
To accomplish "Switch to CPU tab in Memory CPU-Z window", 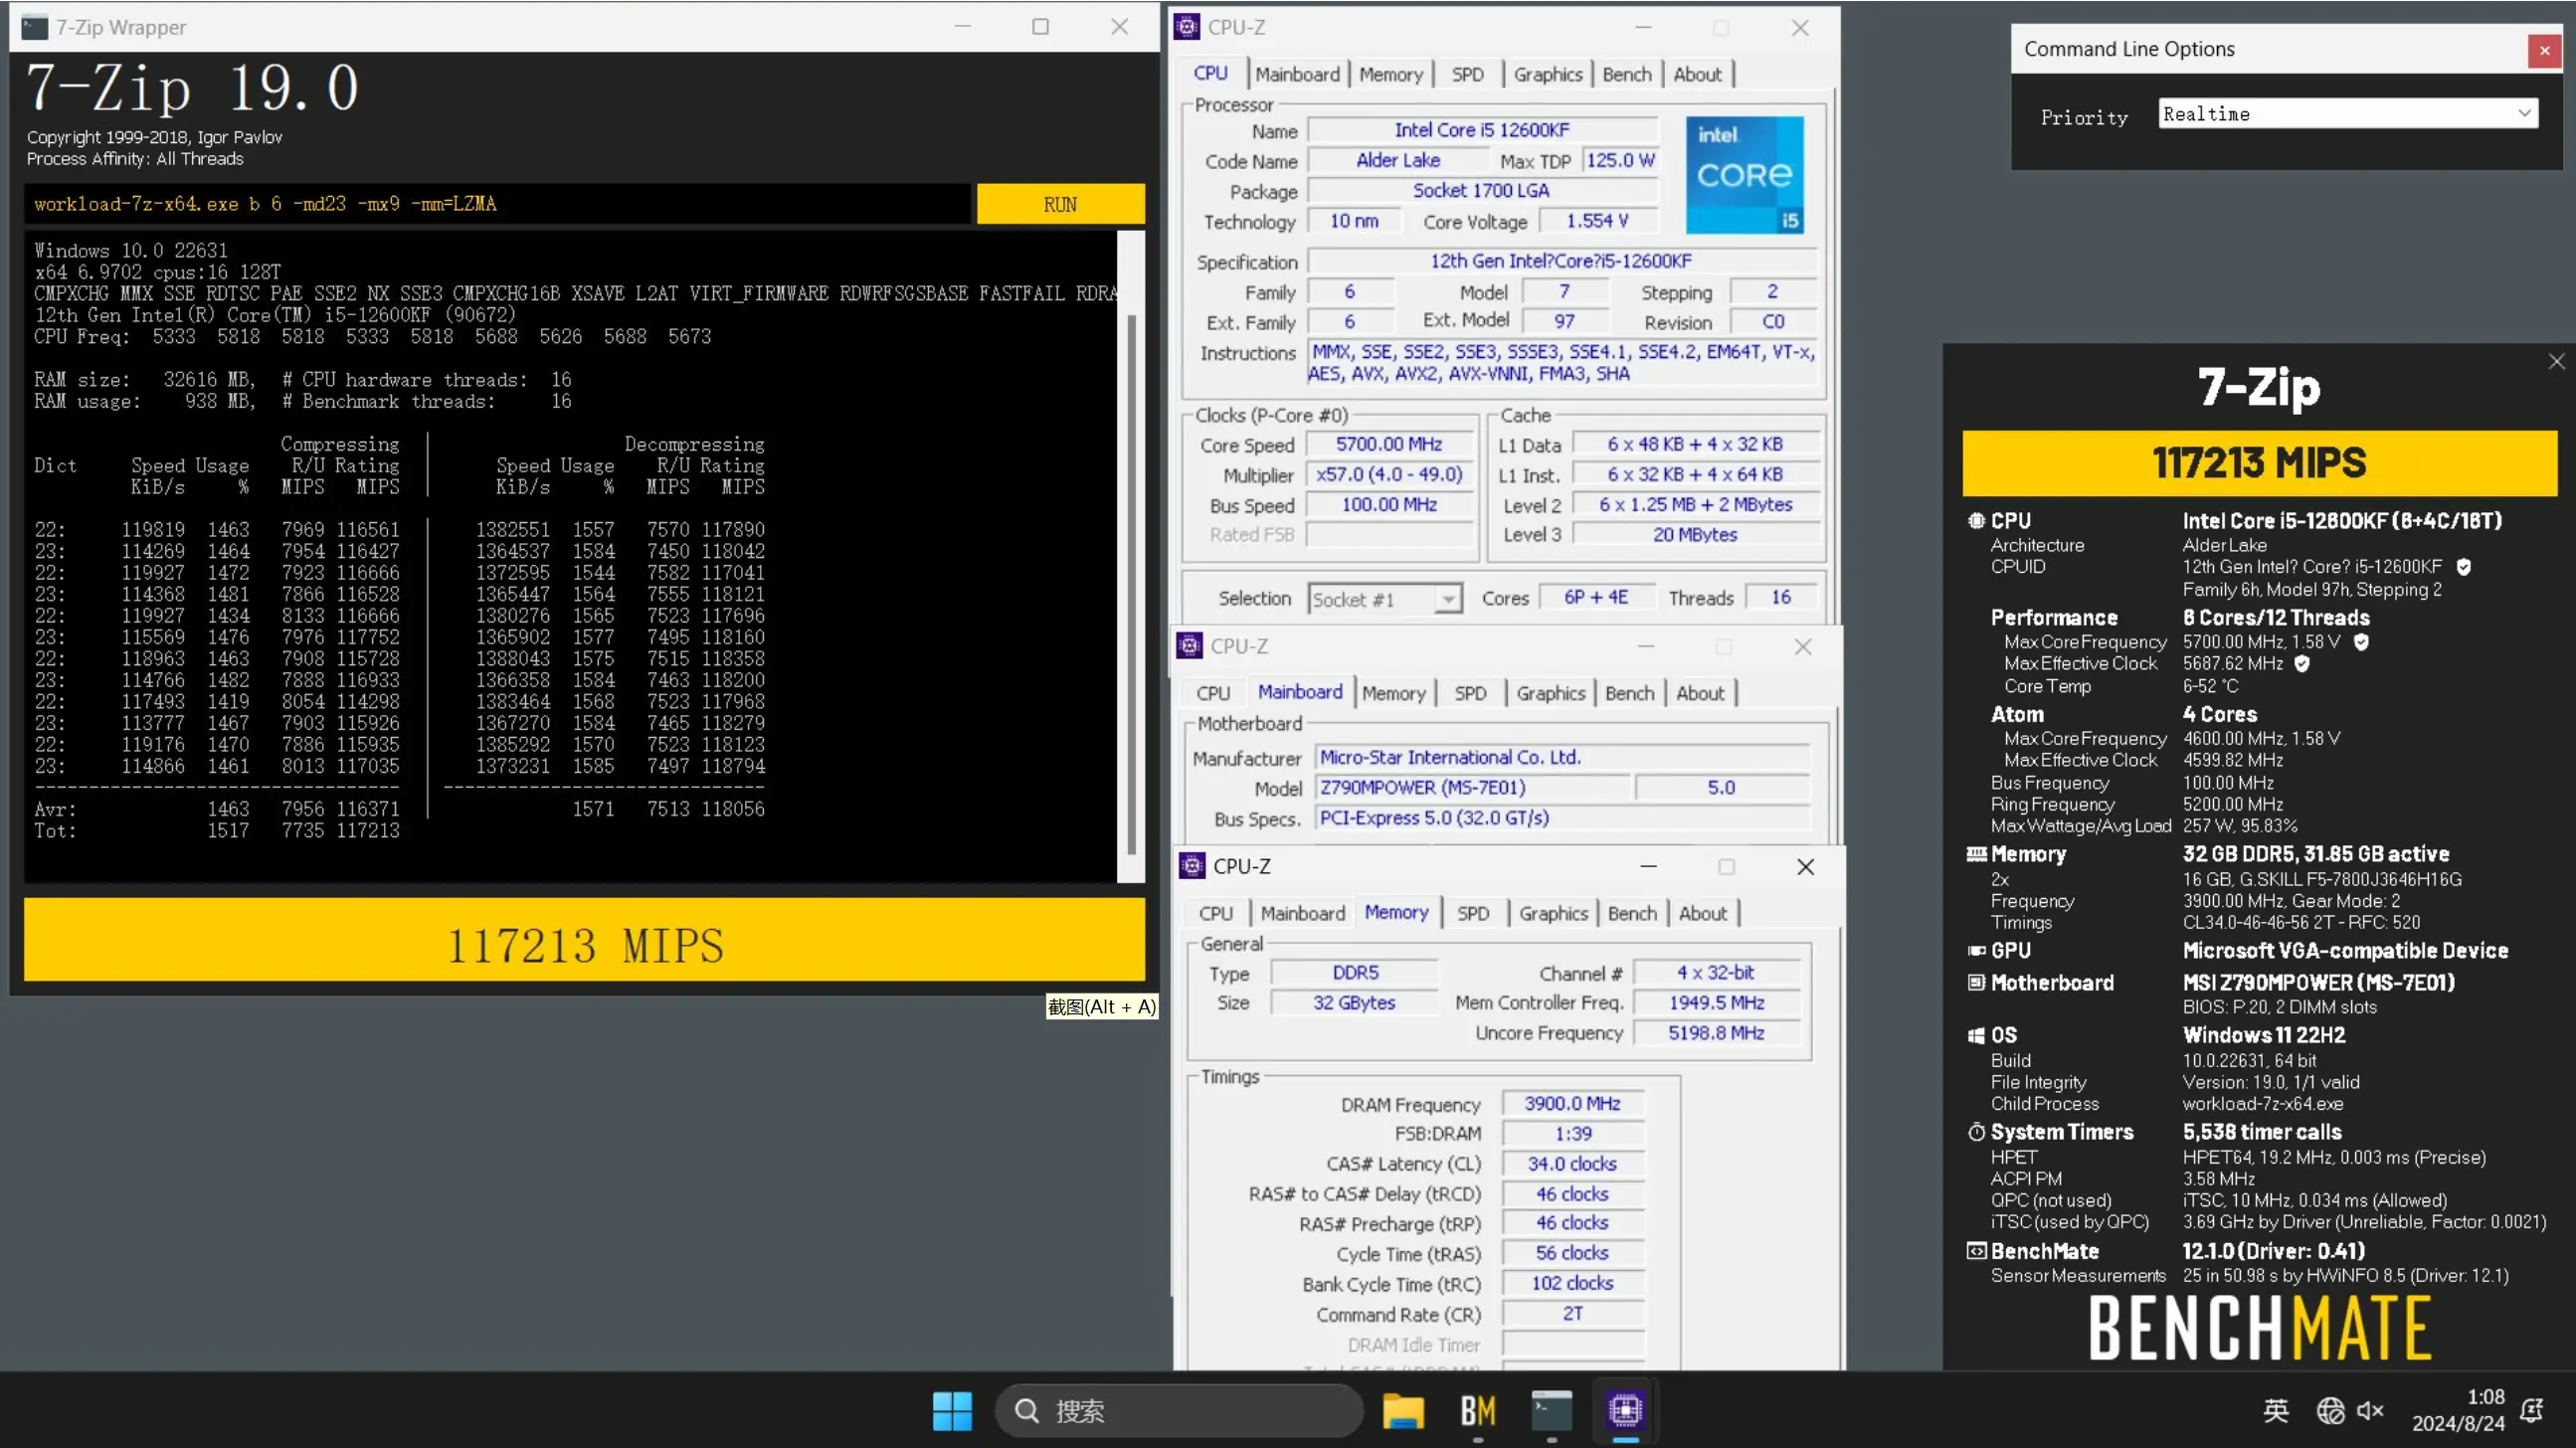I will click(x=1215, y=913).
